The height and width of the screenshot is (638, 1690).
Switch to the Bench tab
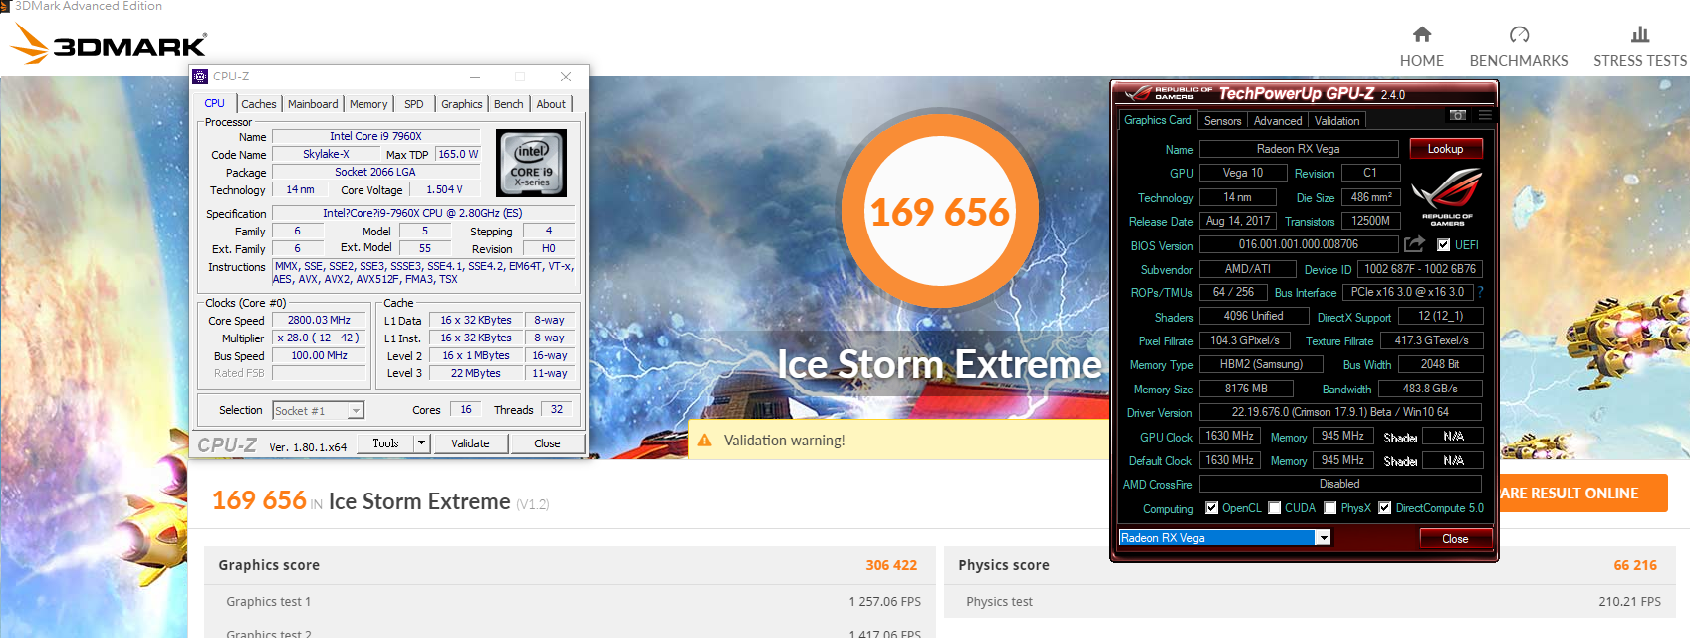coord(509,104)
